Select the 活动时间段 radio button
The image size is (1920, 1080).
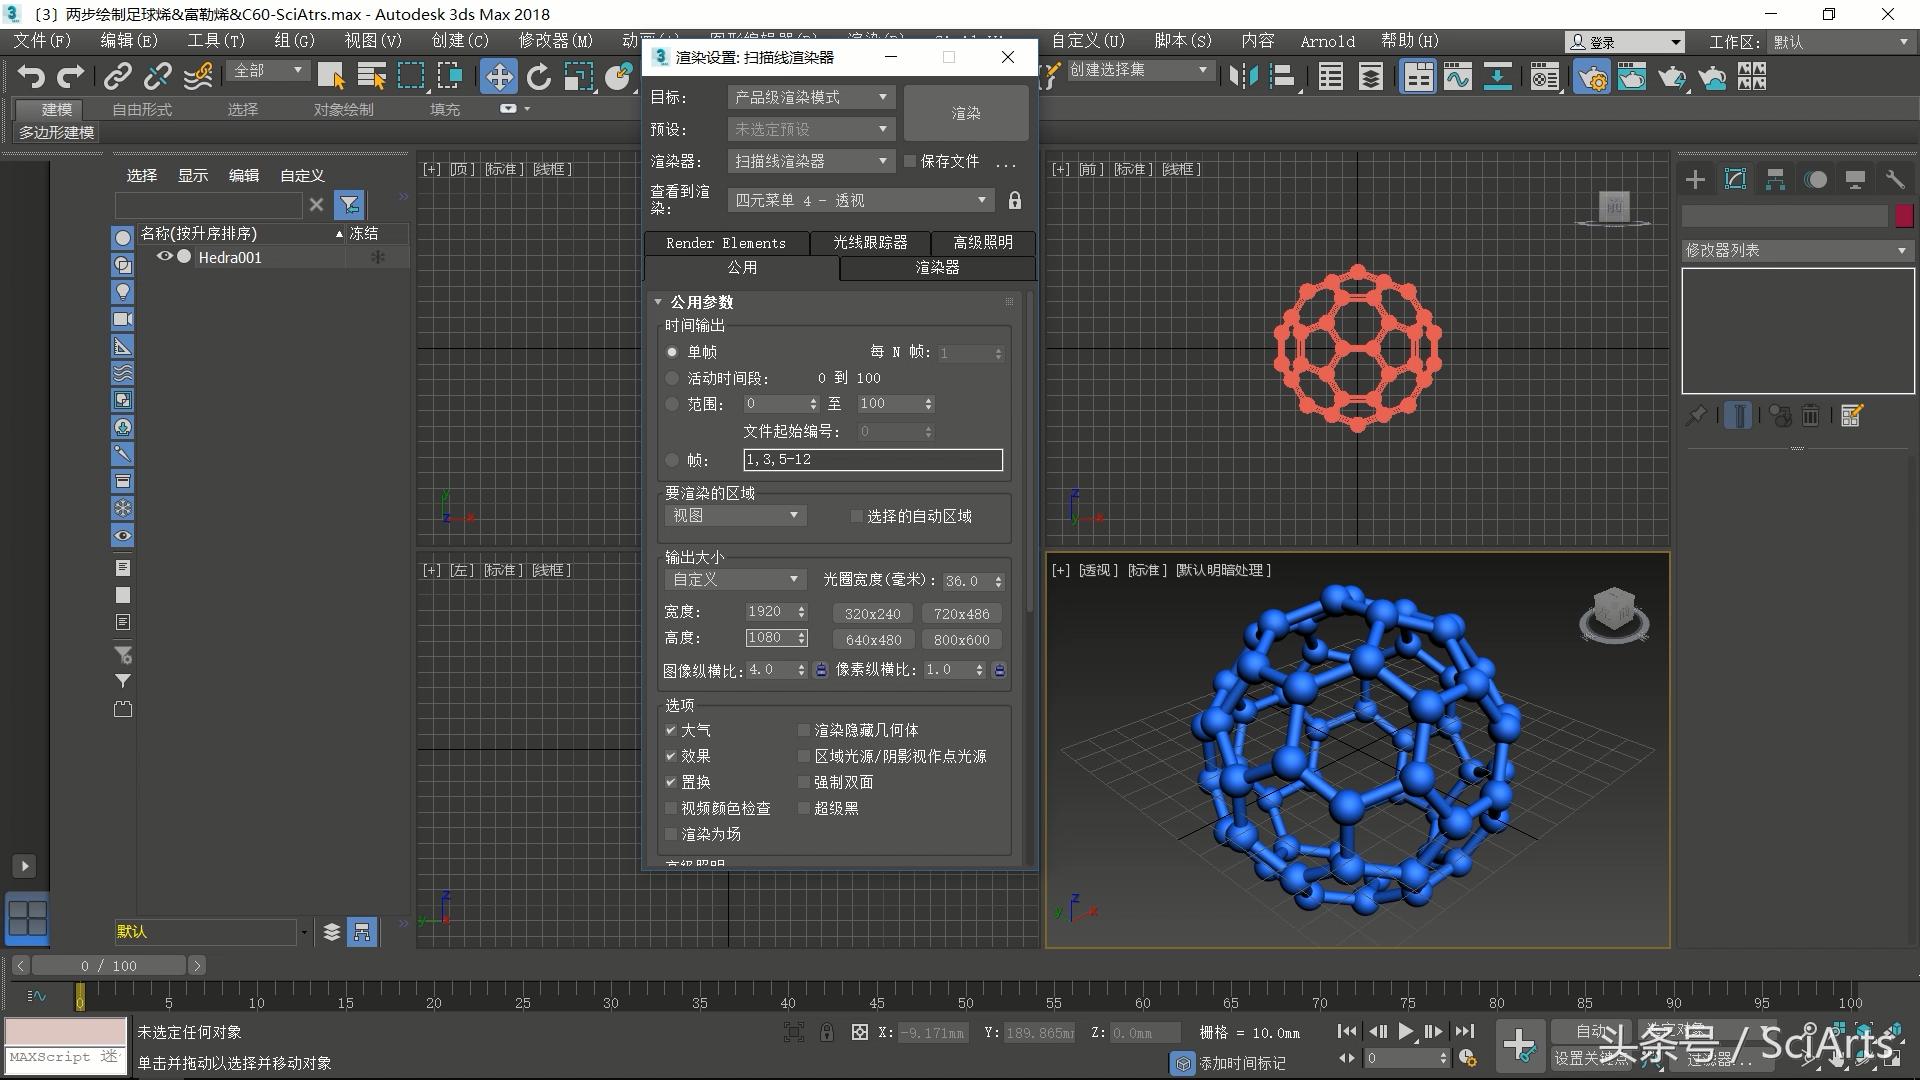tap(671, 378)
